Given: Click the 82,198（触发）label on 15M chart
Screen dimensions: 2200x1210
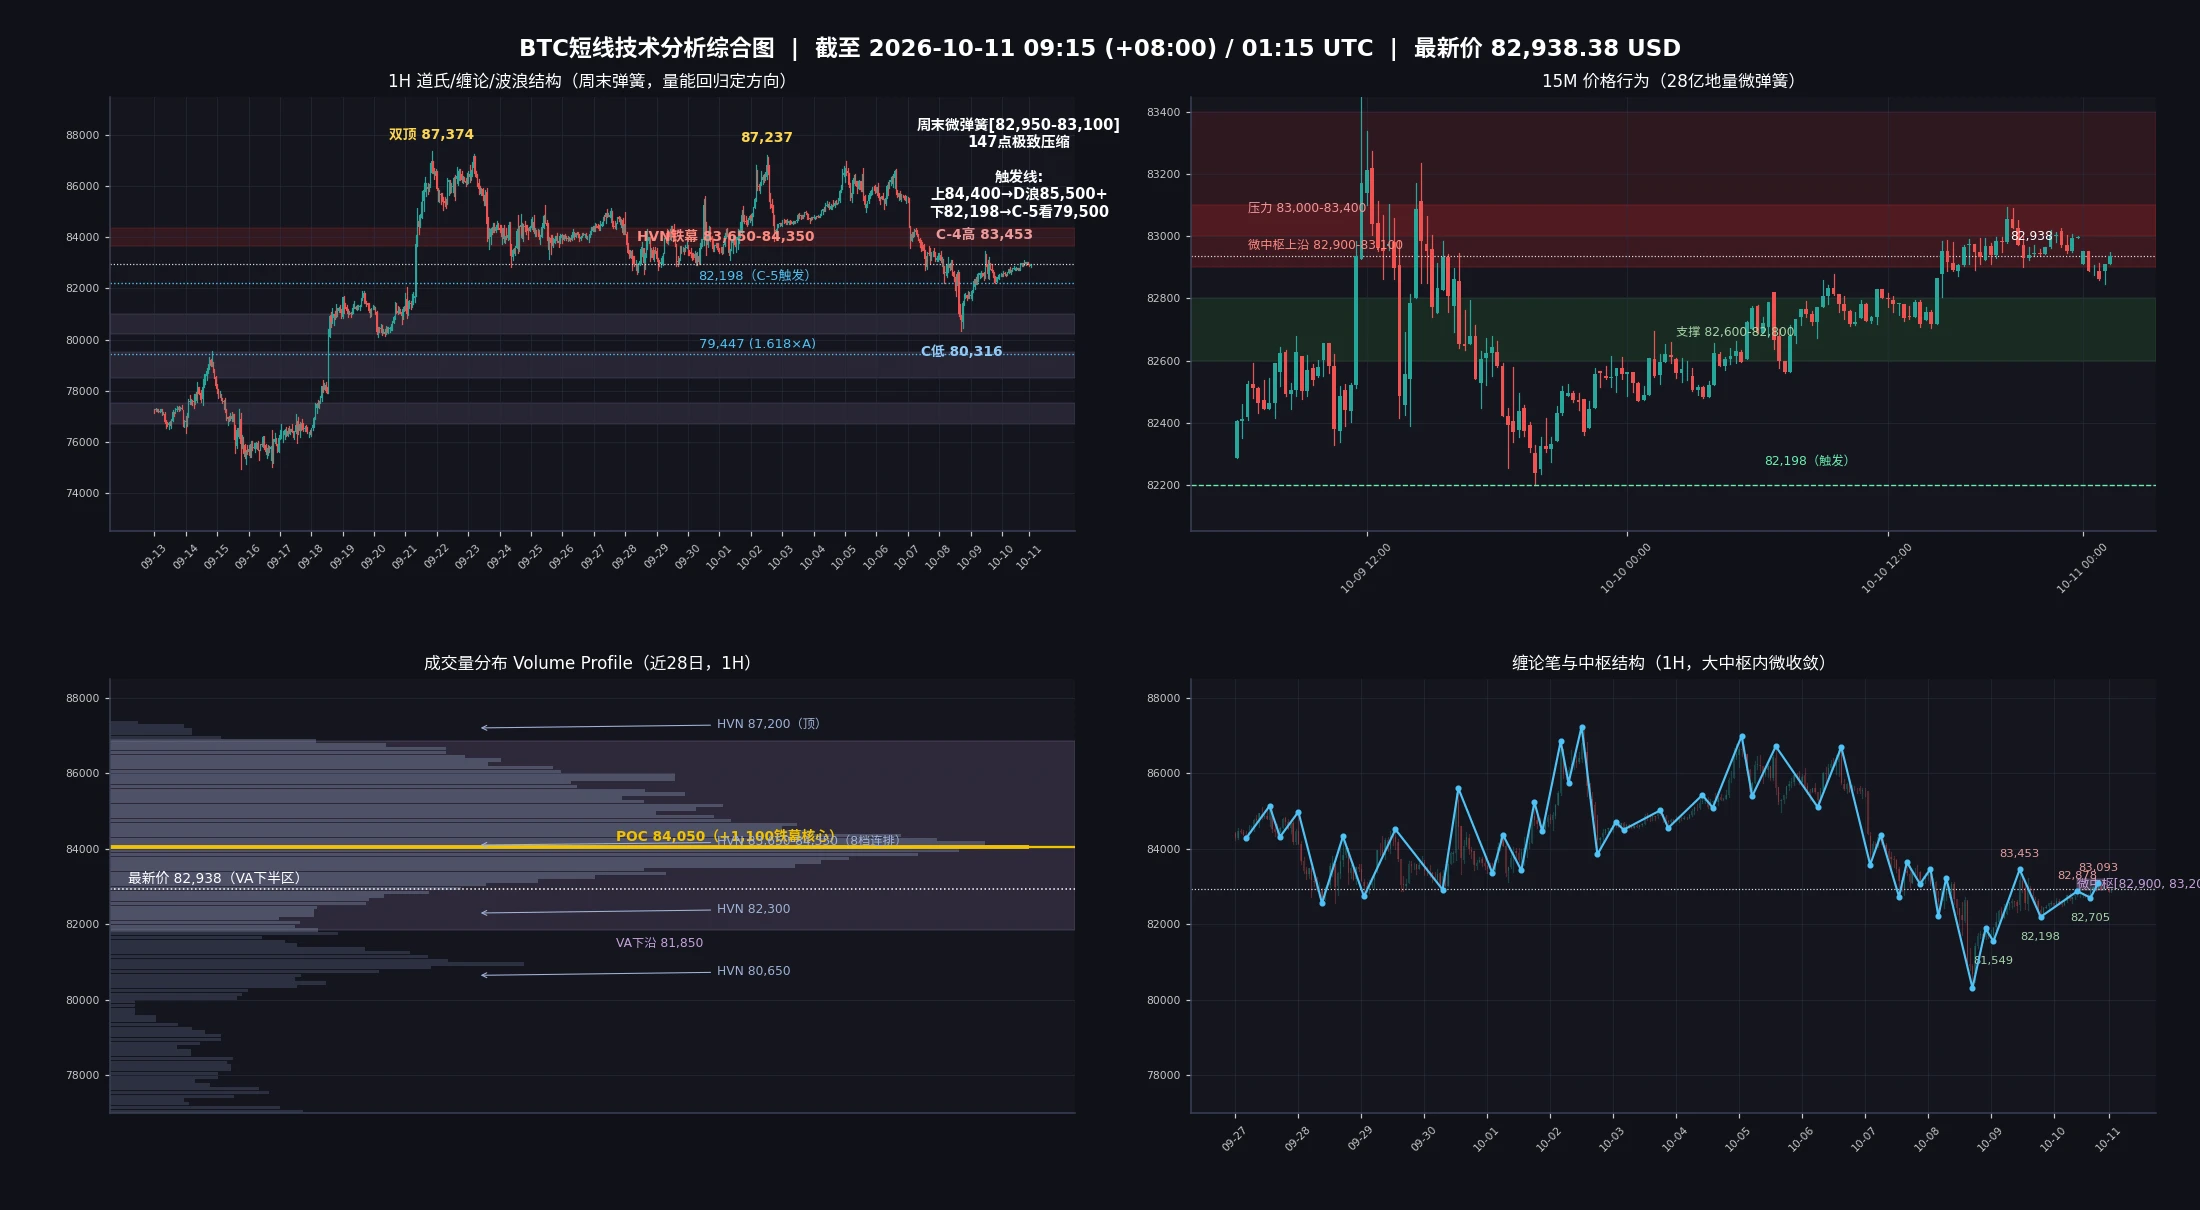Looking at the screenshot, I should click(1806, 460).
